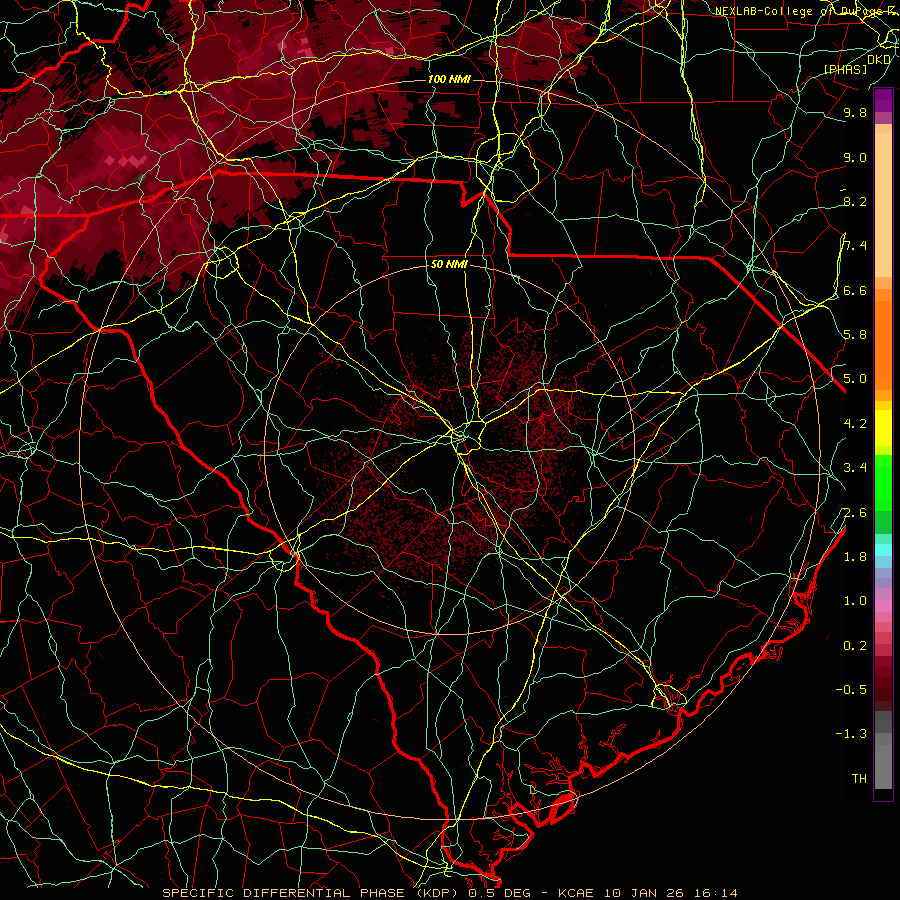Click the 2.6 value on the color scale
Screen dimensions: 900x900
(855, 512)
